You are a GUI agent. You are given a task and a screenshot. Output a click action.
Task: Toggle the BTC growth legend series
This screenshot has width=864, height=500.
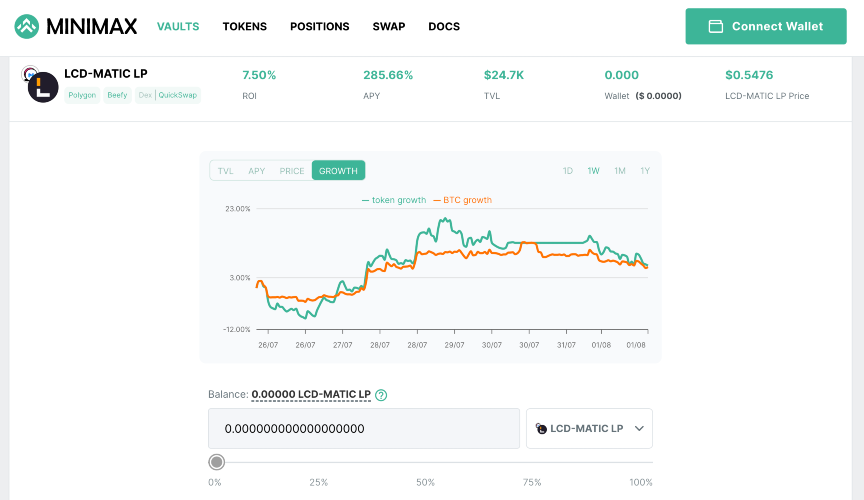tap(463, 200)
